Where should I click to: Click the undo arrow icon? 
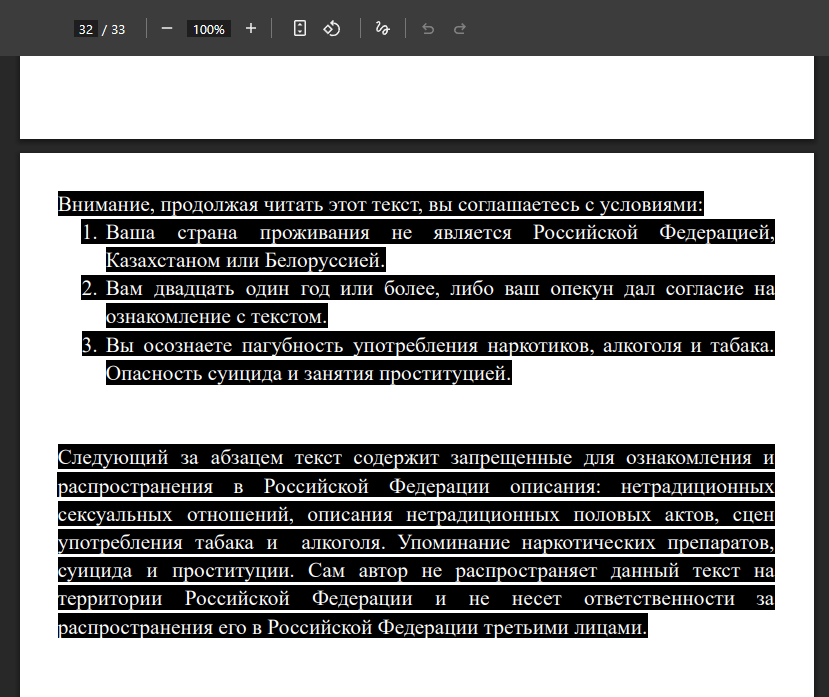(x=428, y=29)
